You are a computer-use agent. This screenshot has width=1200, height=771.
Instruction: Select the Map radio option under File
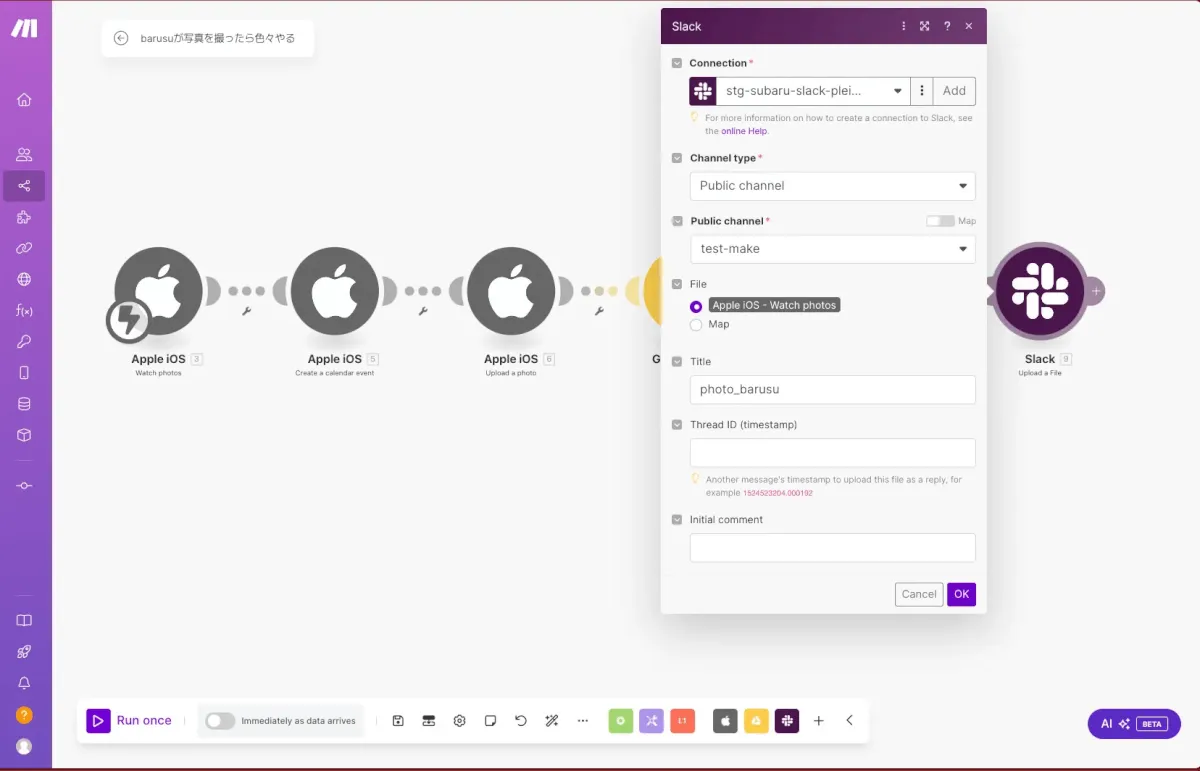coord(696,325)
